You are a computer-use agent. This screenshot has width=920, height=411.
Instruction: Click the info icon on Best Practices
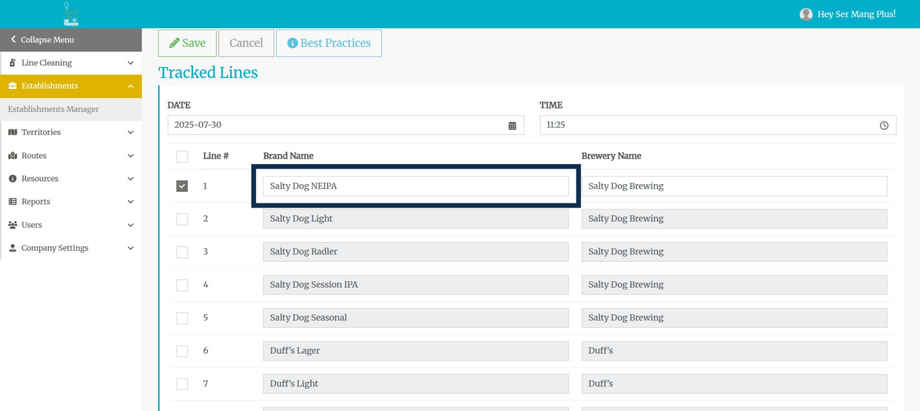292,43
